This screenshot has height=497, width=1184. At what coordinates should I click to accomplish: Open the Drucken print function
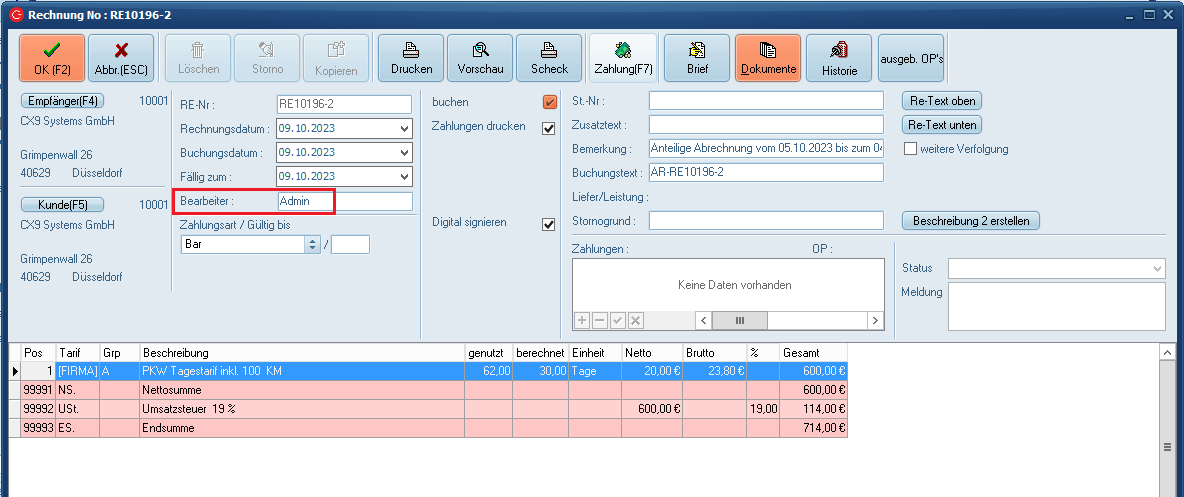[x=412, y=58]
